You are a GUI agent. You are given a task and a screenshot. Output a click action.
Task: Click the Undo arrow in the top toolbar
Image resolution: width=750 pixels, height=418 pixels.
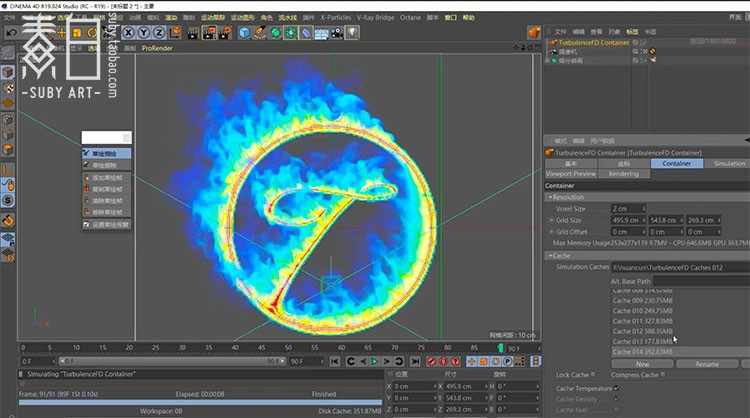point(11,33)
